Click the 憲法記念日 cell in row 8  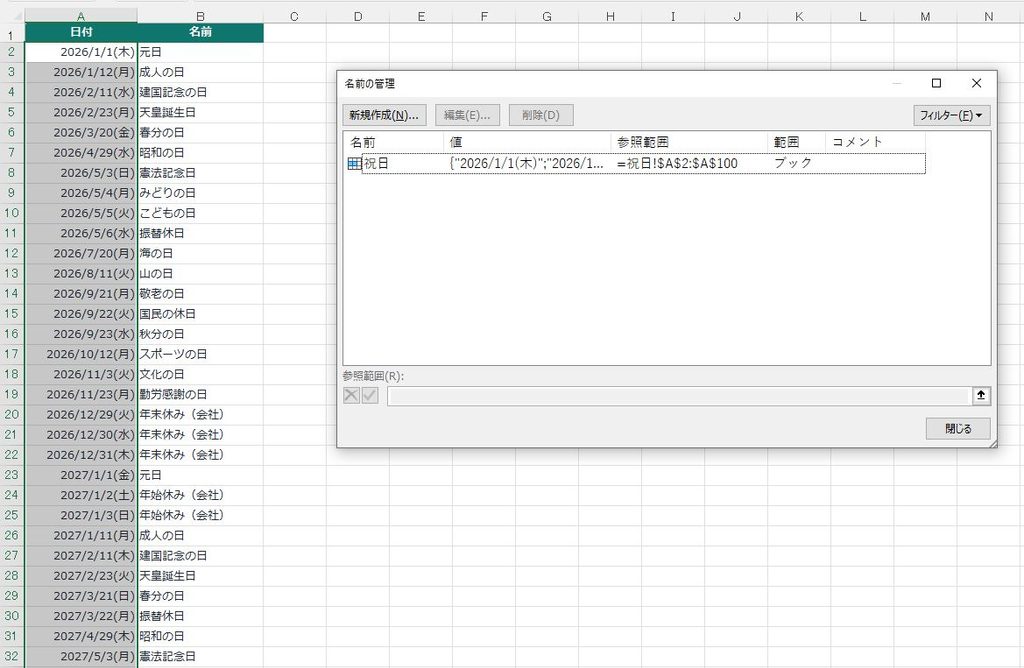[200, 173]
